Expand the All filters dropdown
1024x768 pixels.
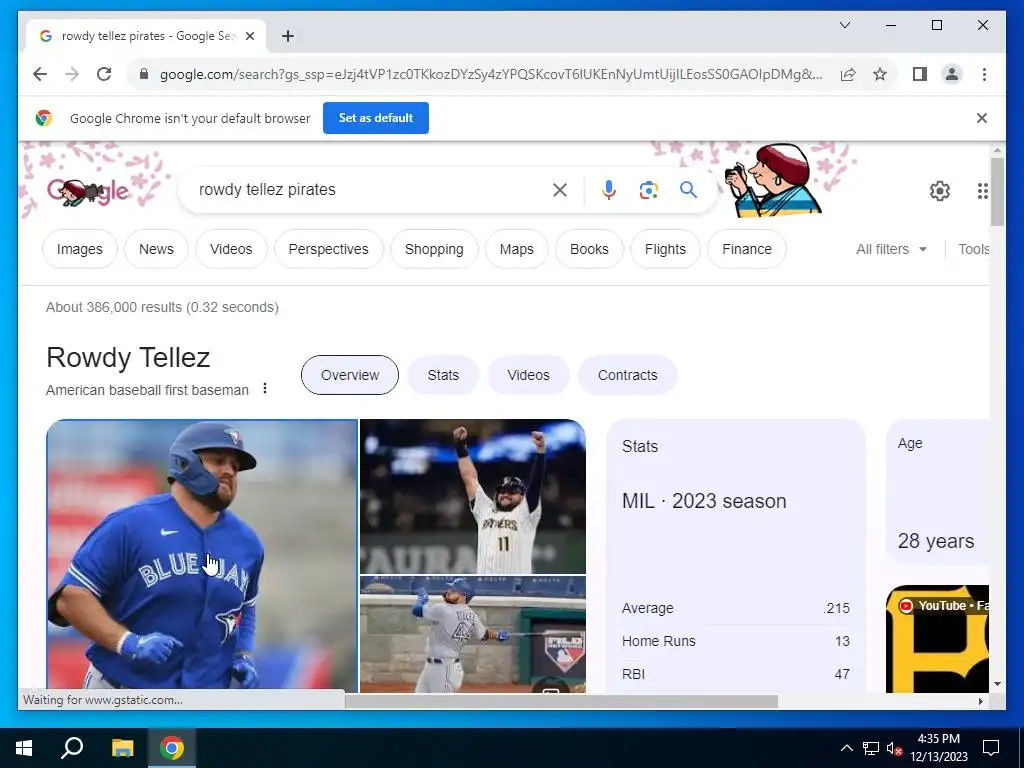tap(891, 249)
